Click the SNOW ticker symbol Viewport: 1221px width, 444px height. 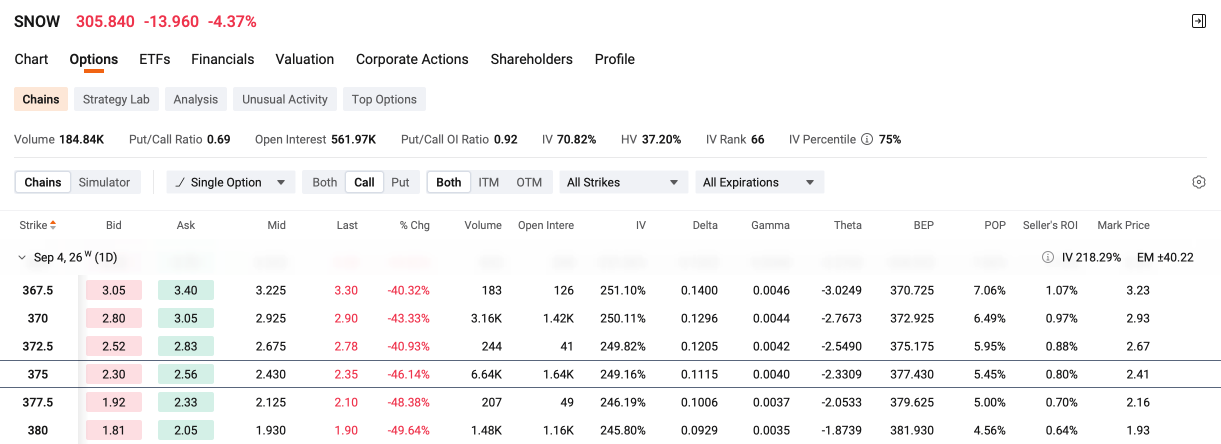[x=37, y=21]
